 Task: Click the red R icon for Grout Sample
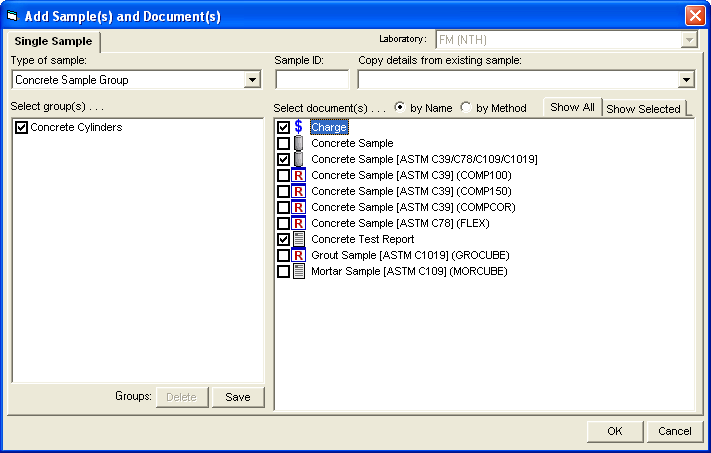[298, 255]
